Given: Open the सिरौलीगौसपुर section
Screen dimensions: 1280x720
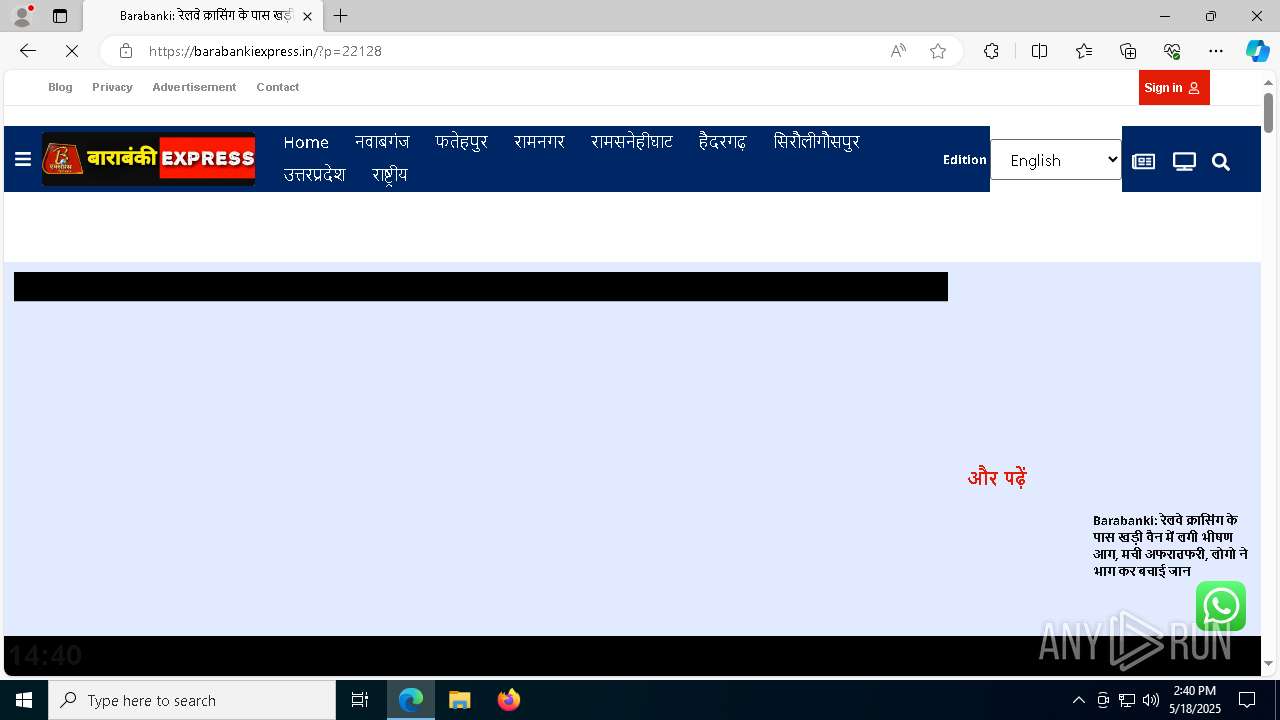Looking at the screenshot, I should click(x=816, y=142).
